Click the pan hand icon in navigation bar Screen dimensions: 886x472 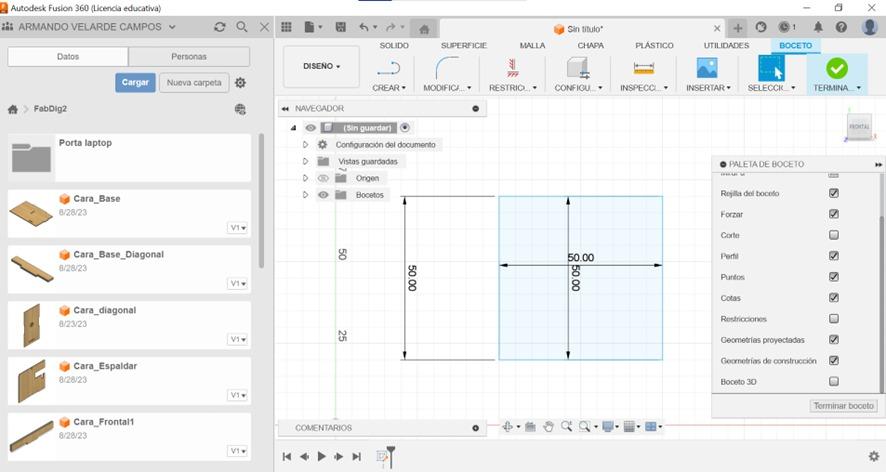(x=548, y=427)
